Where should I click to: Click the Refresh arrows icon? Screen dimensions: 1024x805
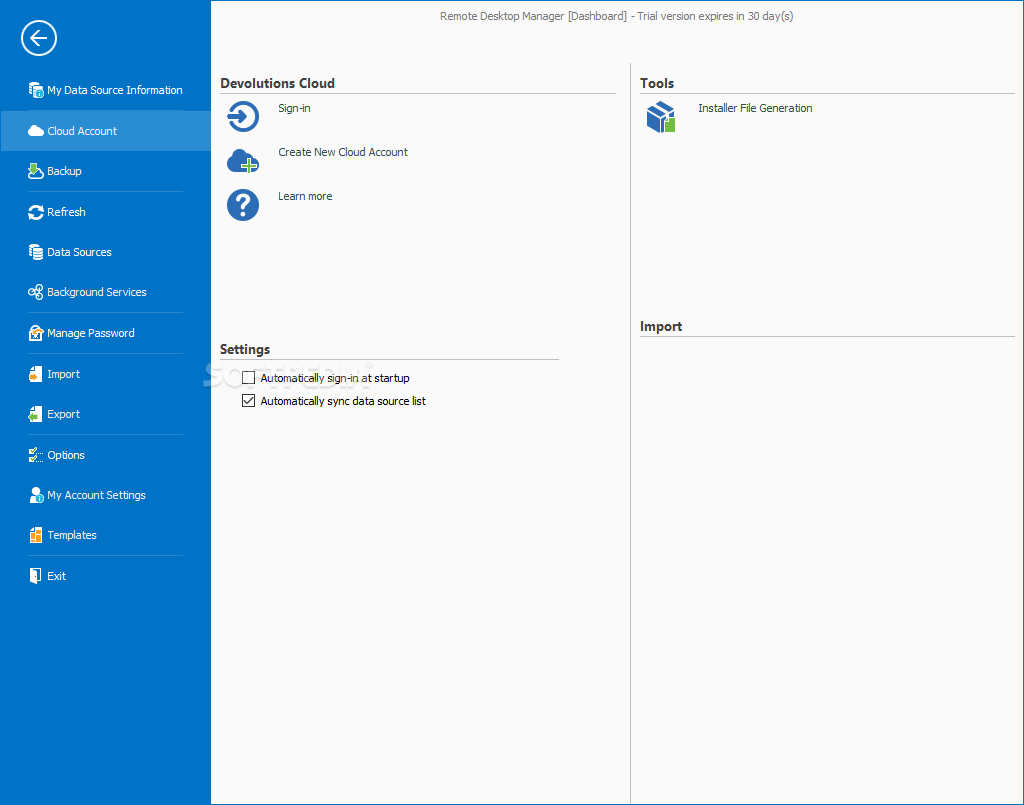(36, 212)
